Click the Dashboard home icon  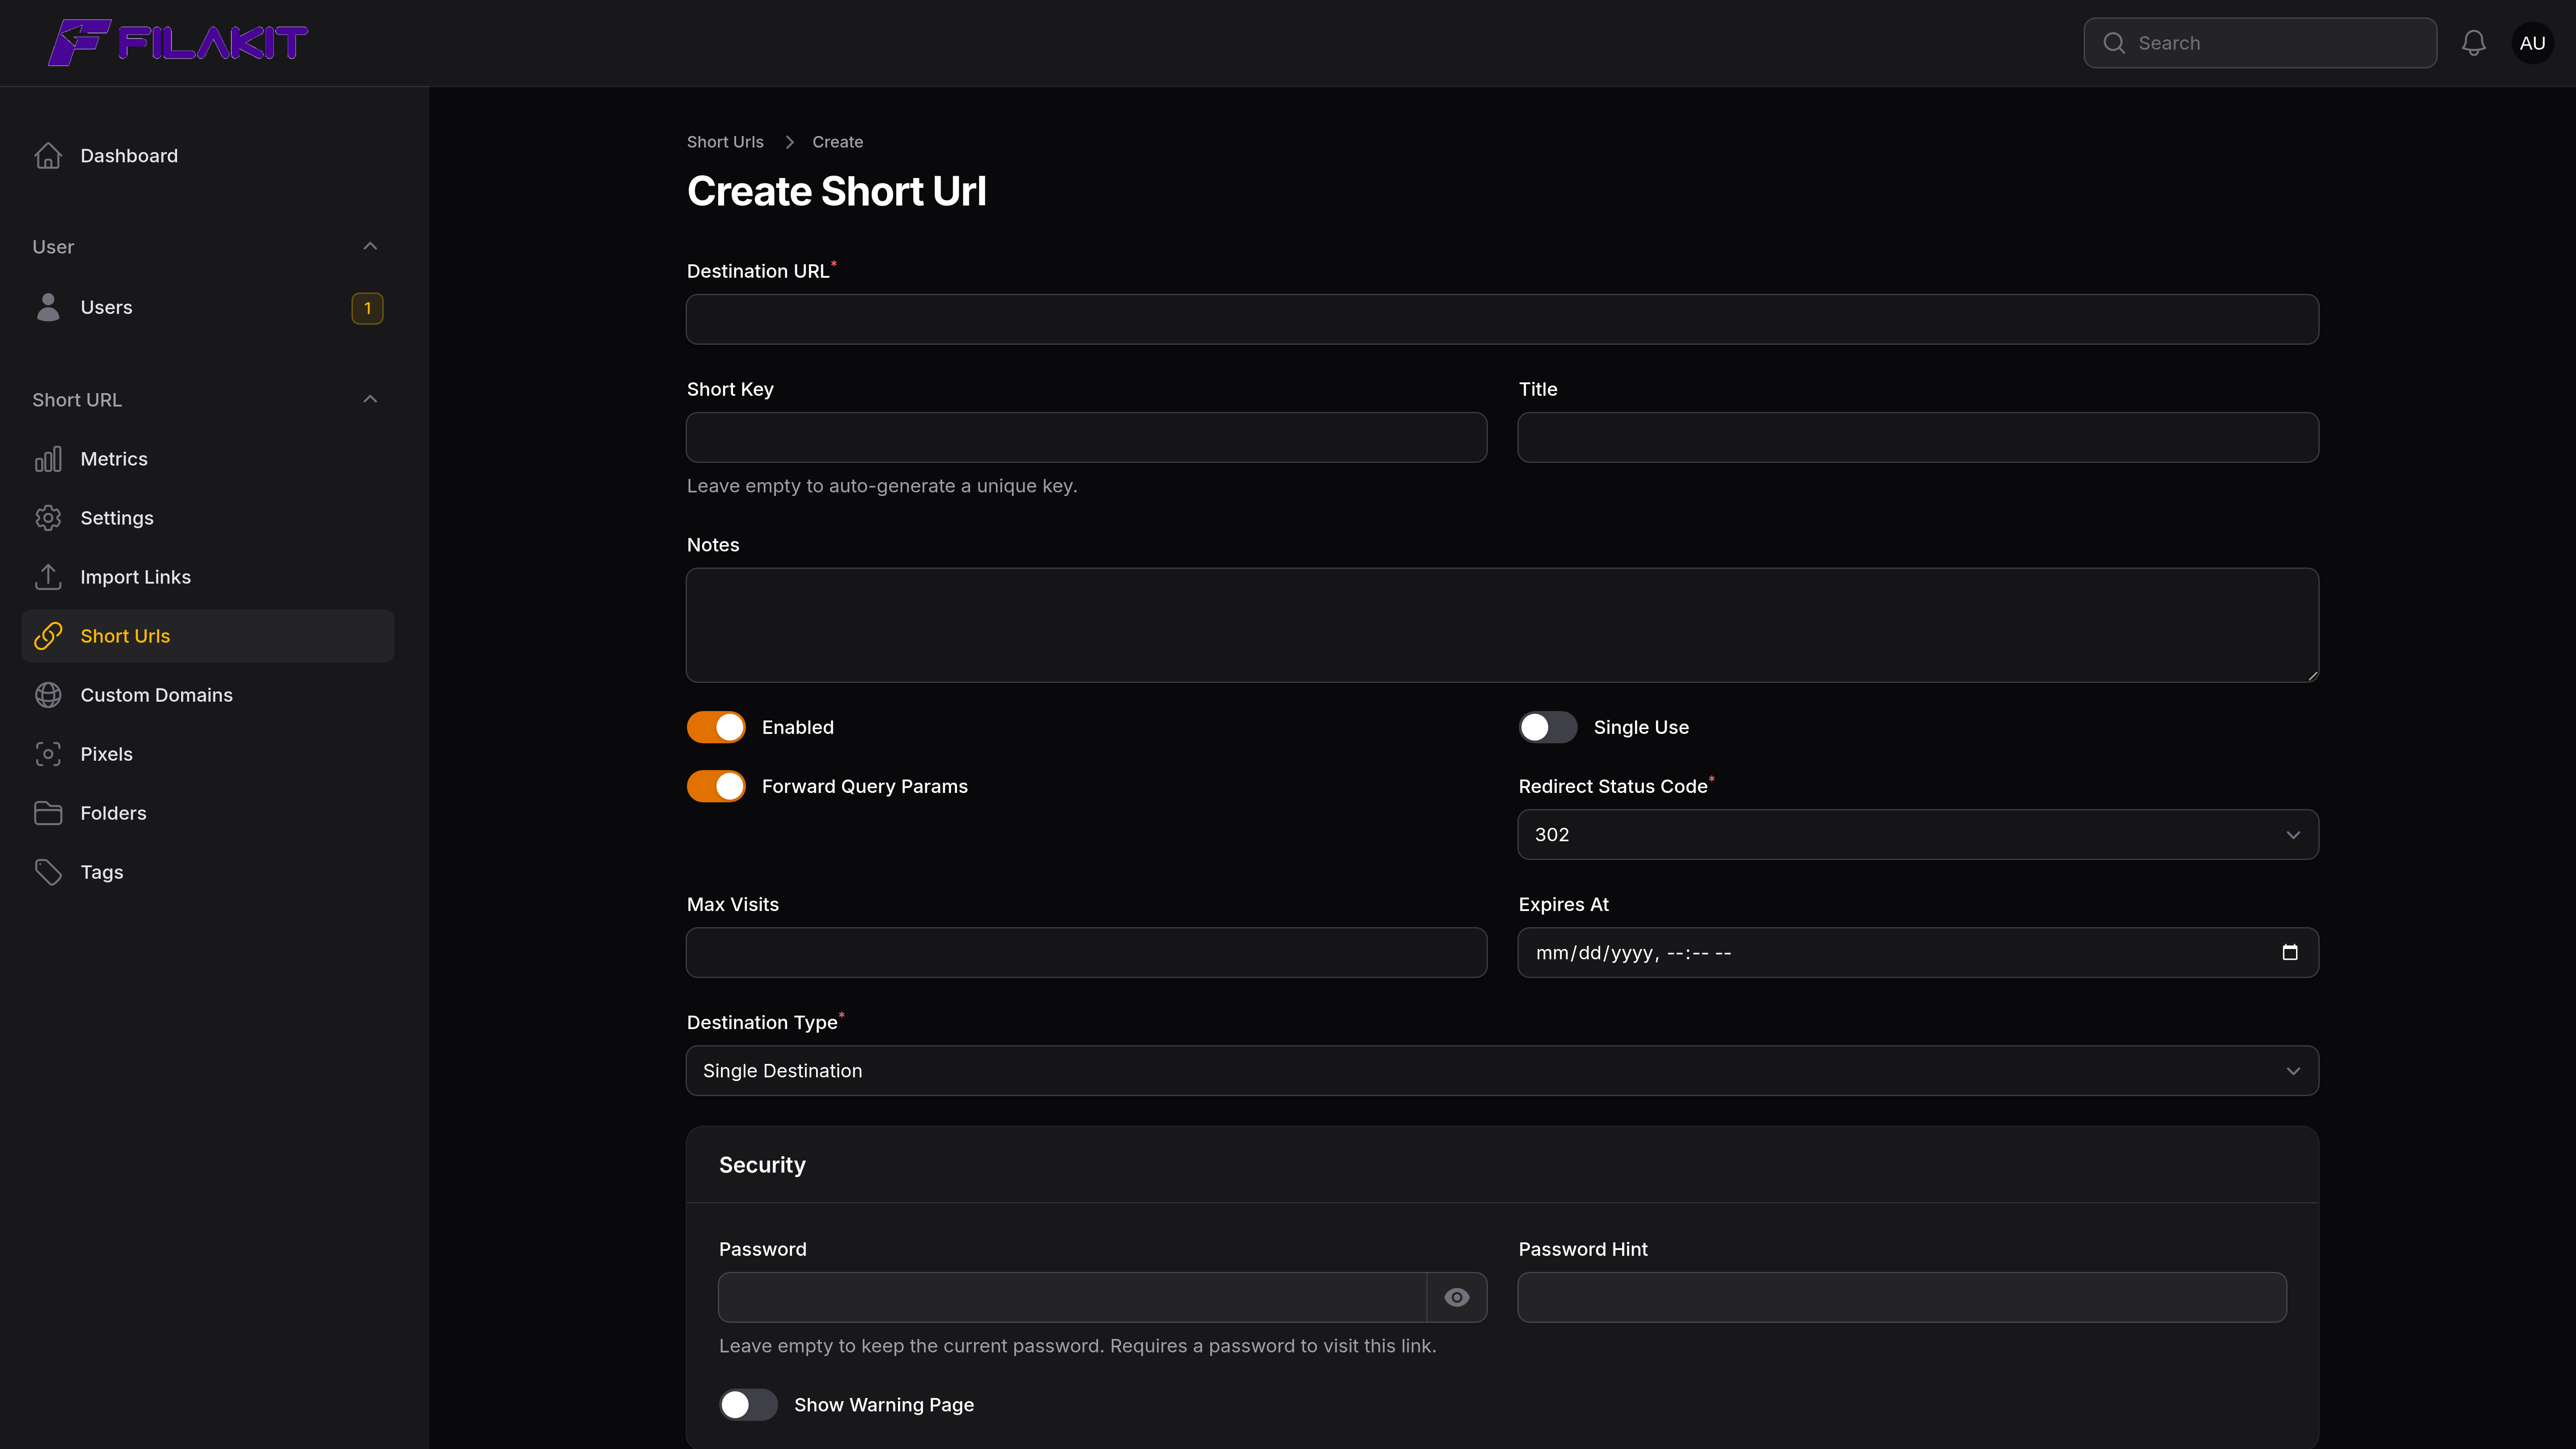tap(48, 156)
